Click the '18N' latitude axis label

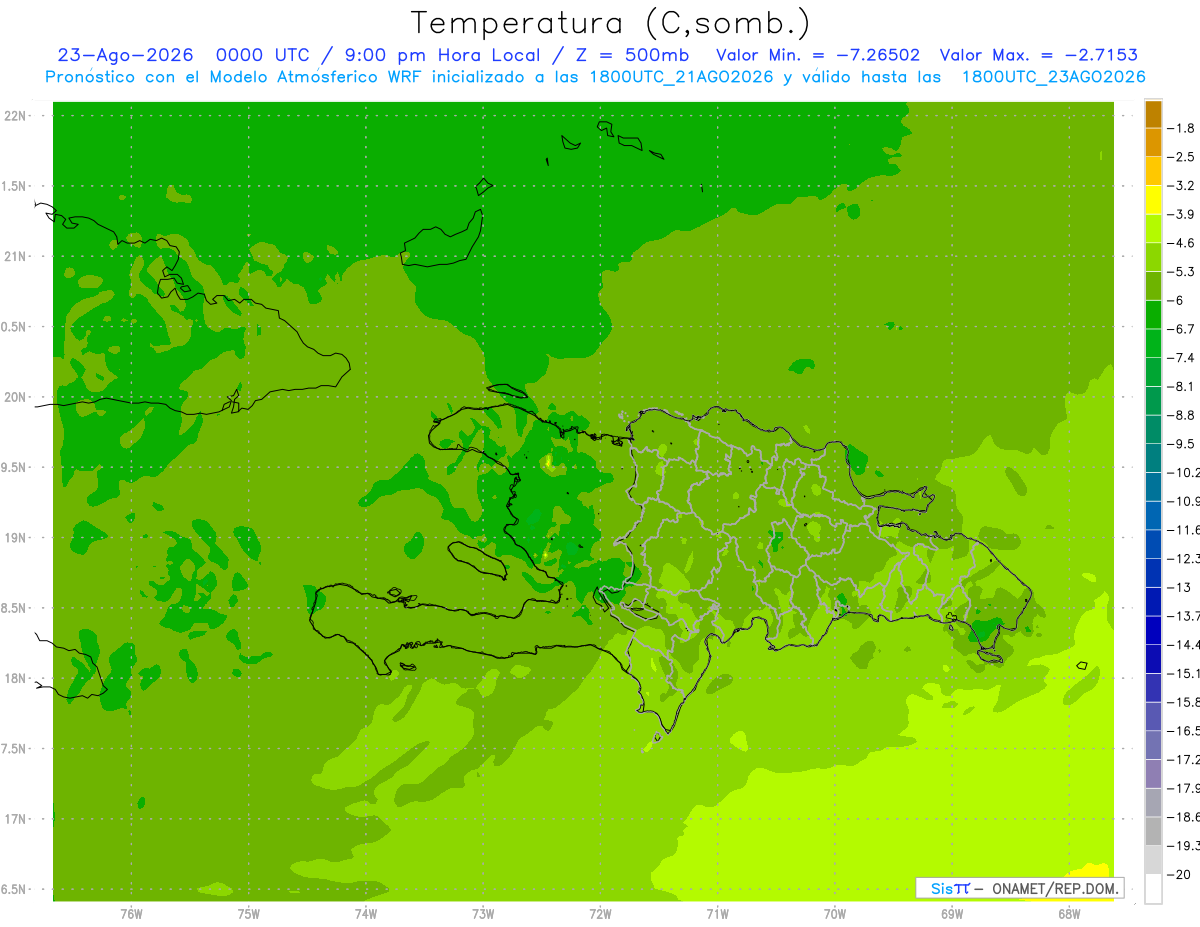(x=16, y=679)
